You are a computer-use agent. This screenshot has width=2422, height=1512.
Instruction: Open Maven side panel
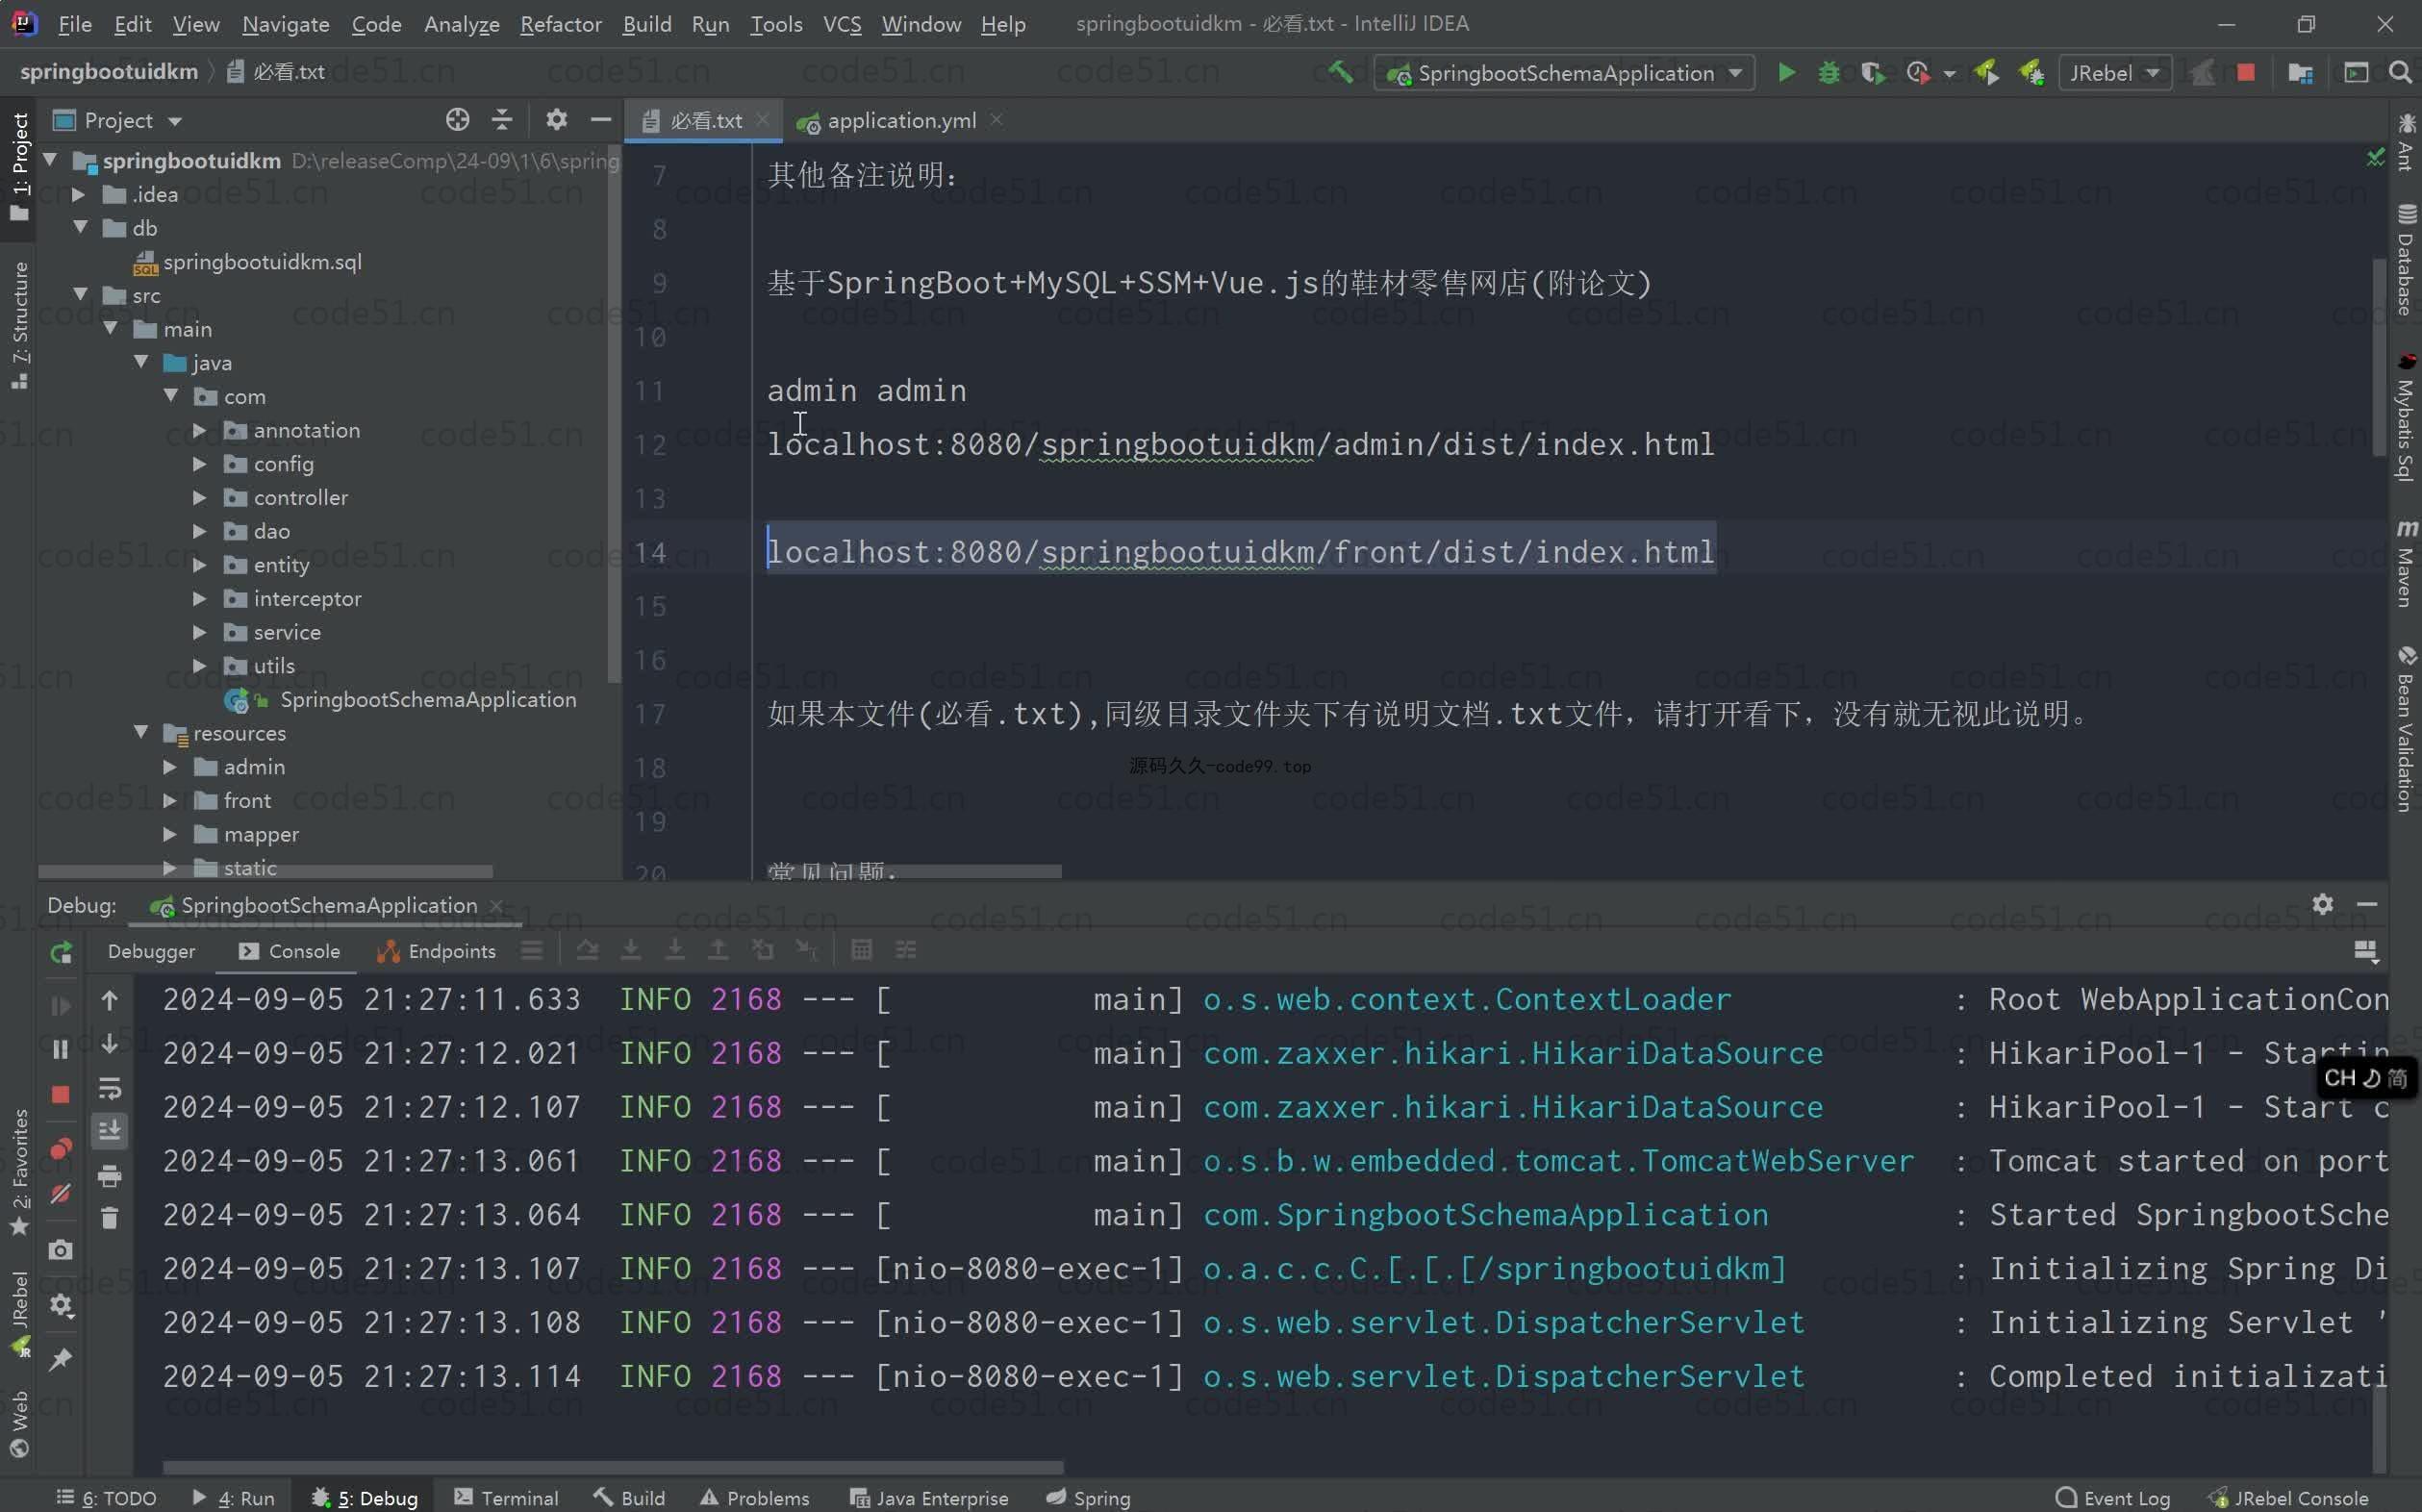point(2406,563)
